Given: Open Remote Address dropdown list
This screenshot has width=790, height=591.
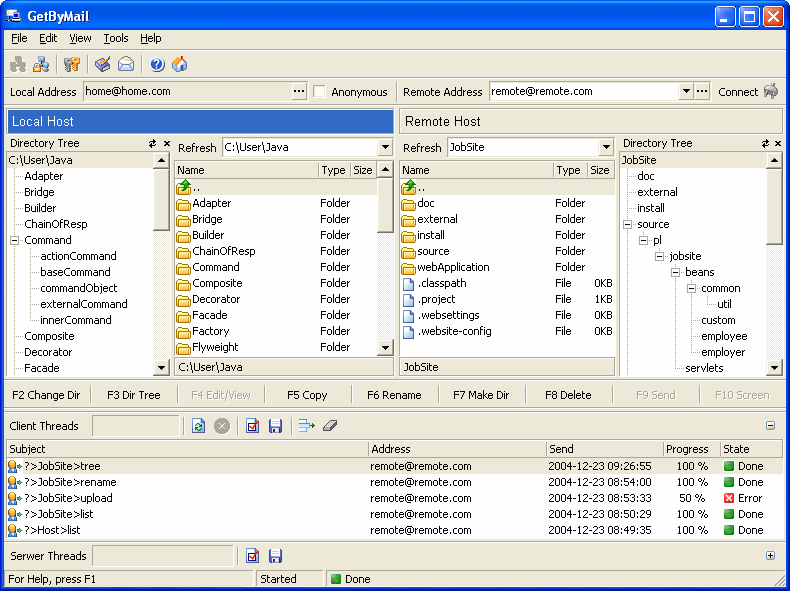Looking at the screenshot, I should [686, 92].
